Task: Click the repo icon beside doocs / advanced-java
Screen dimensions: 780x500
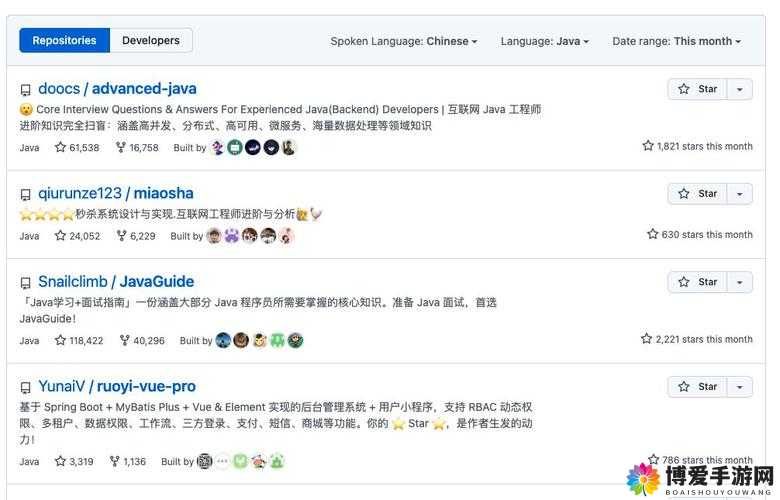Action: pyautogui.click(x=25, y=90)
